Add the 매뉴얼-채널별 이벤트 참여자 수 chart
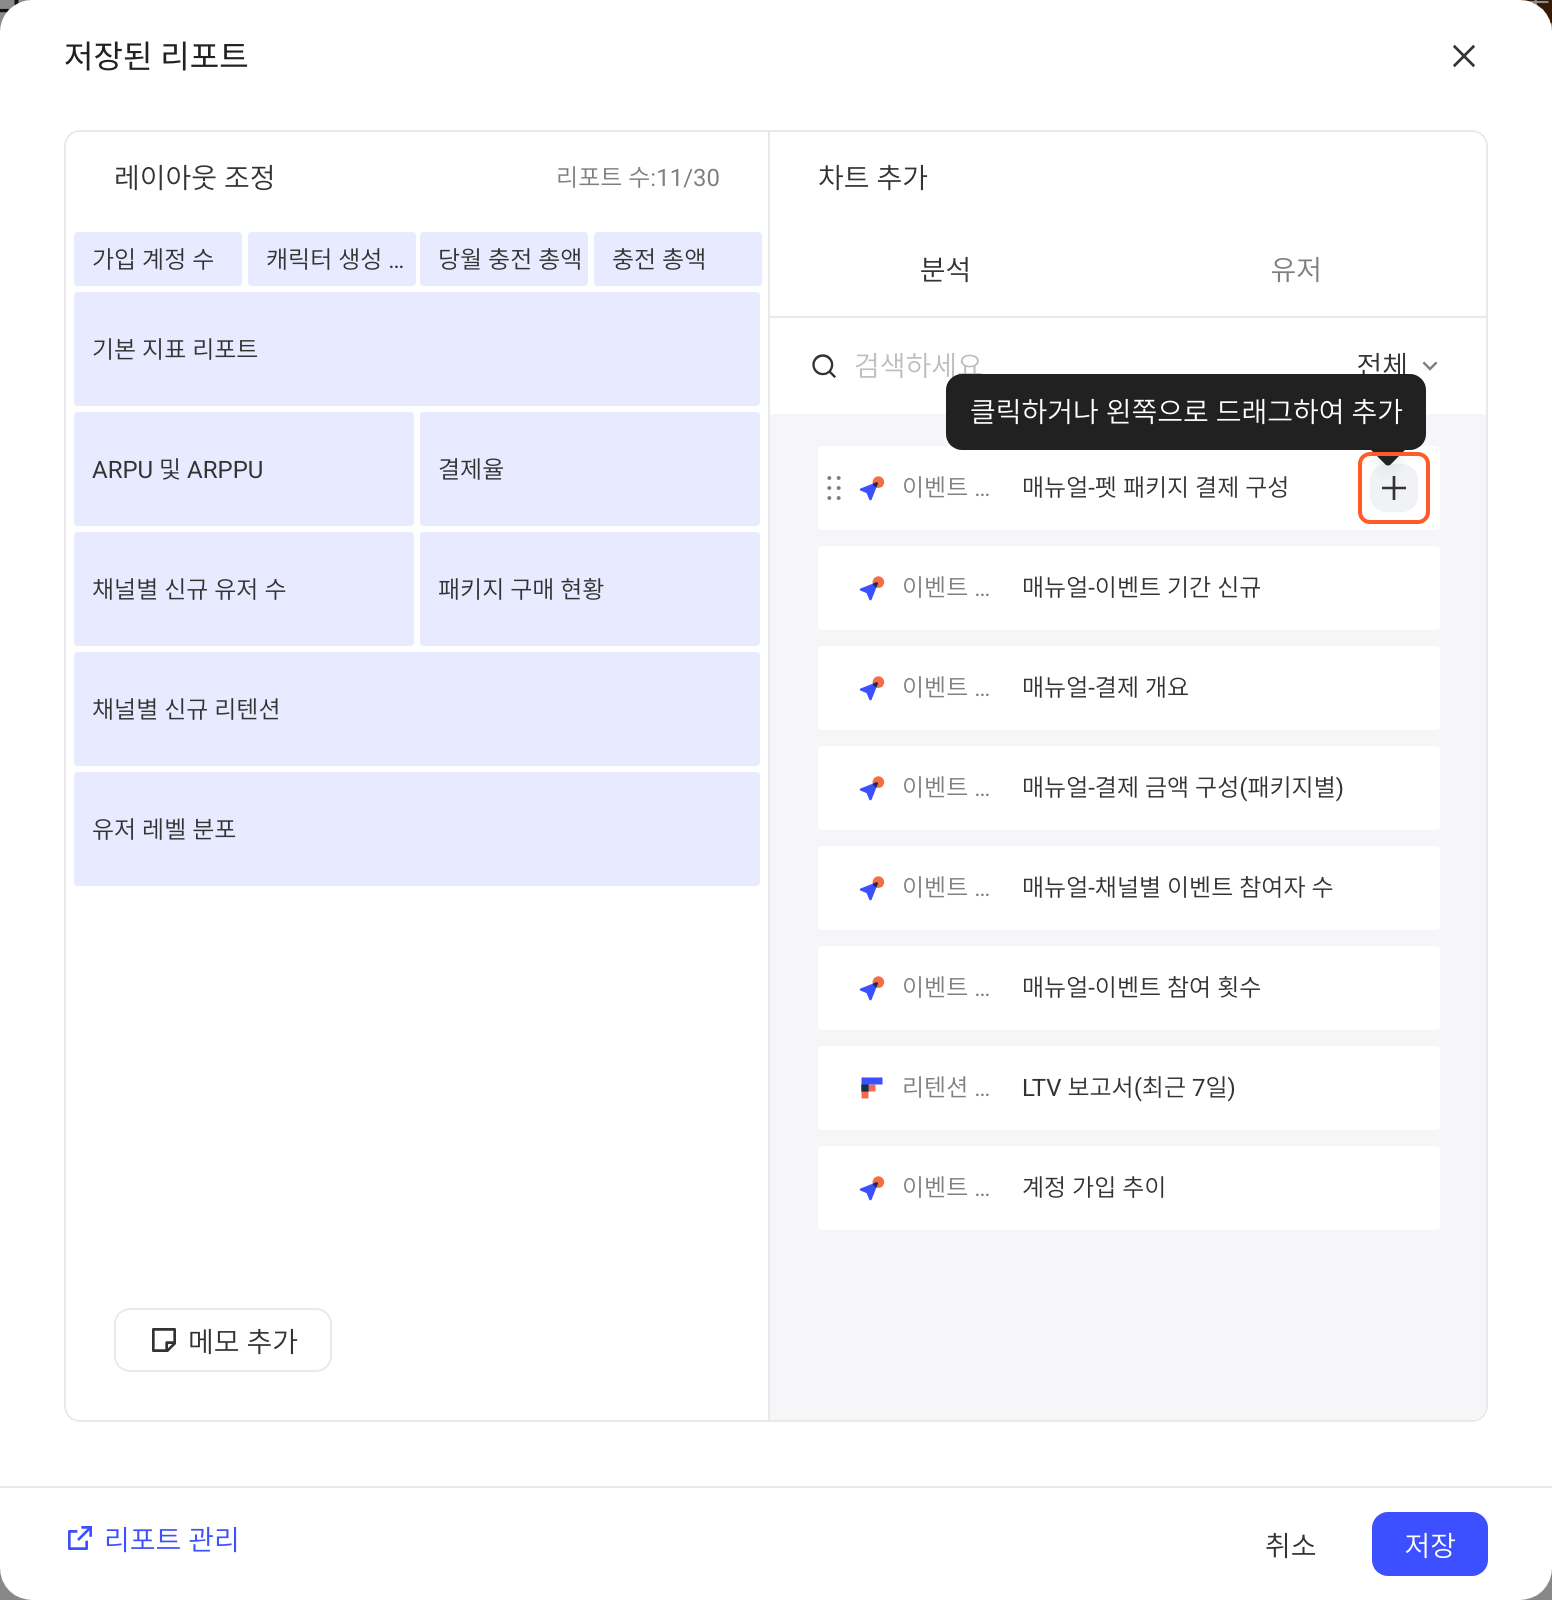The image size is (1552, 1600). pos(1129,888)
